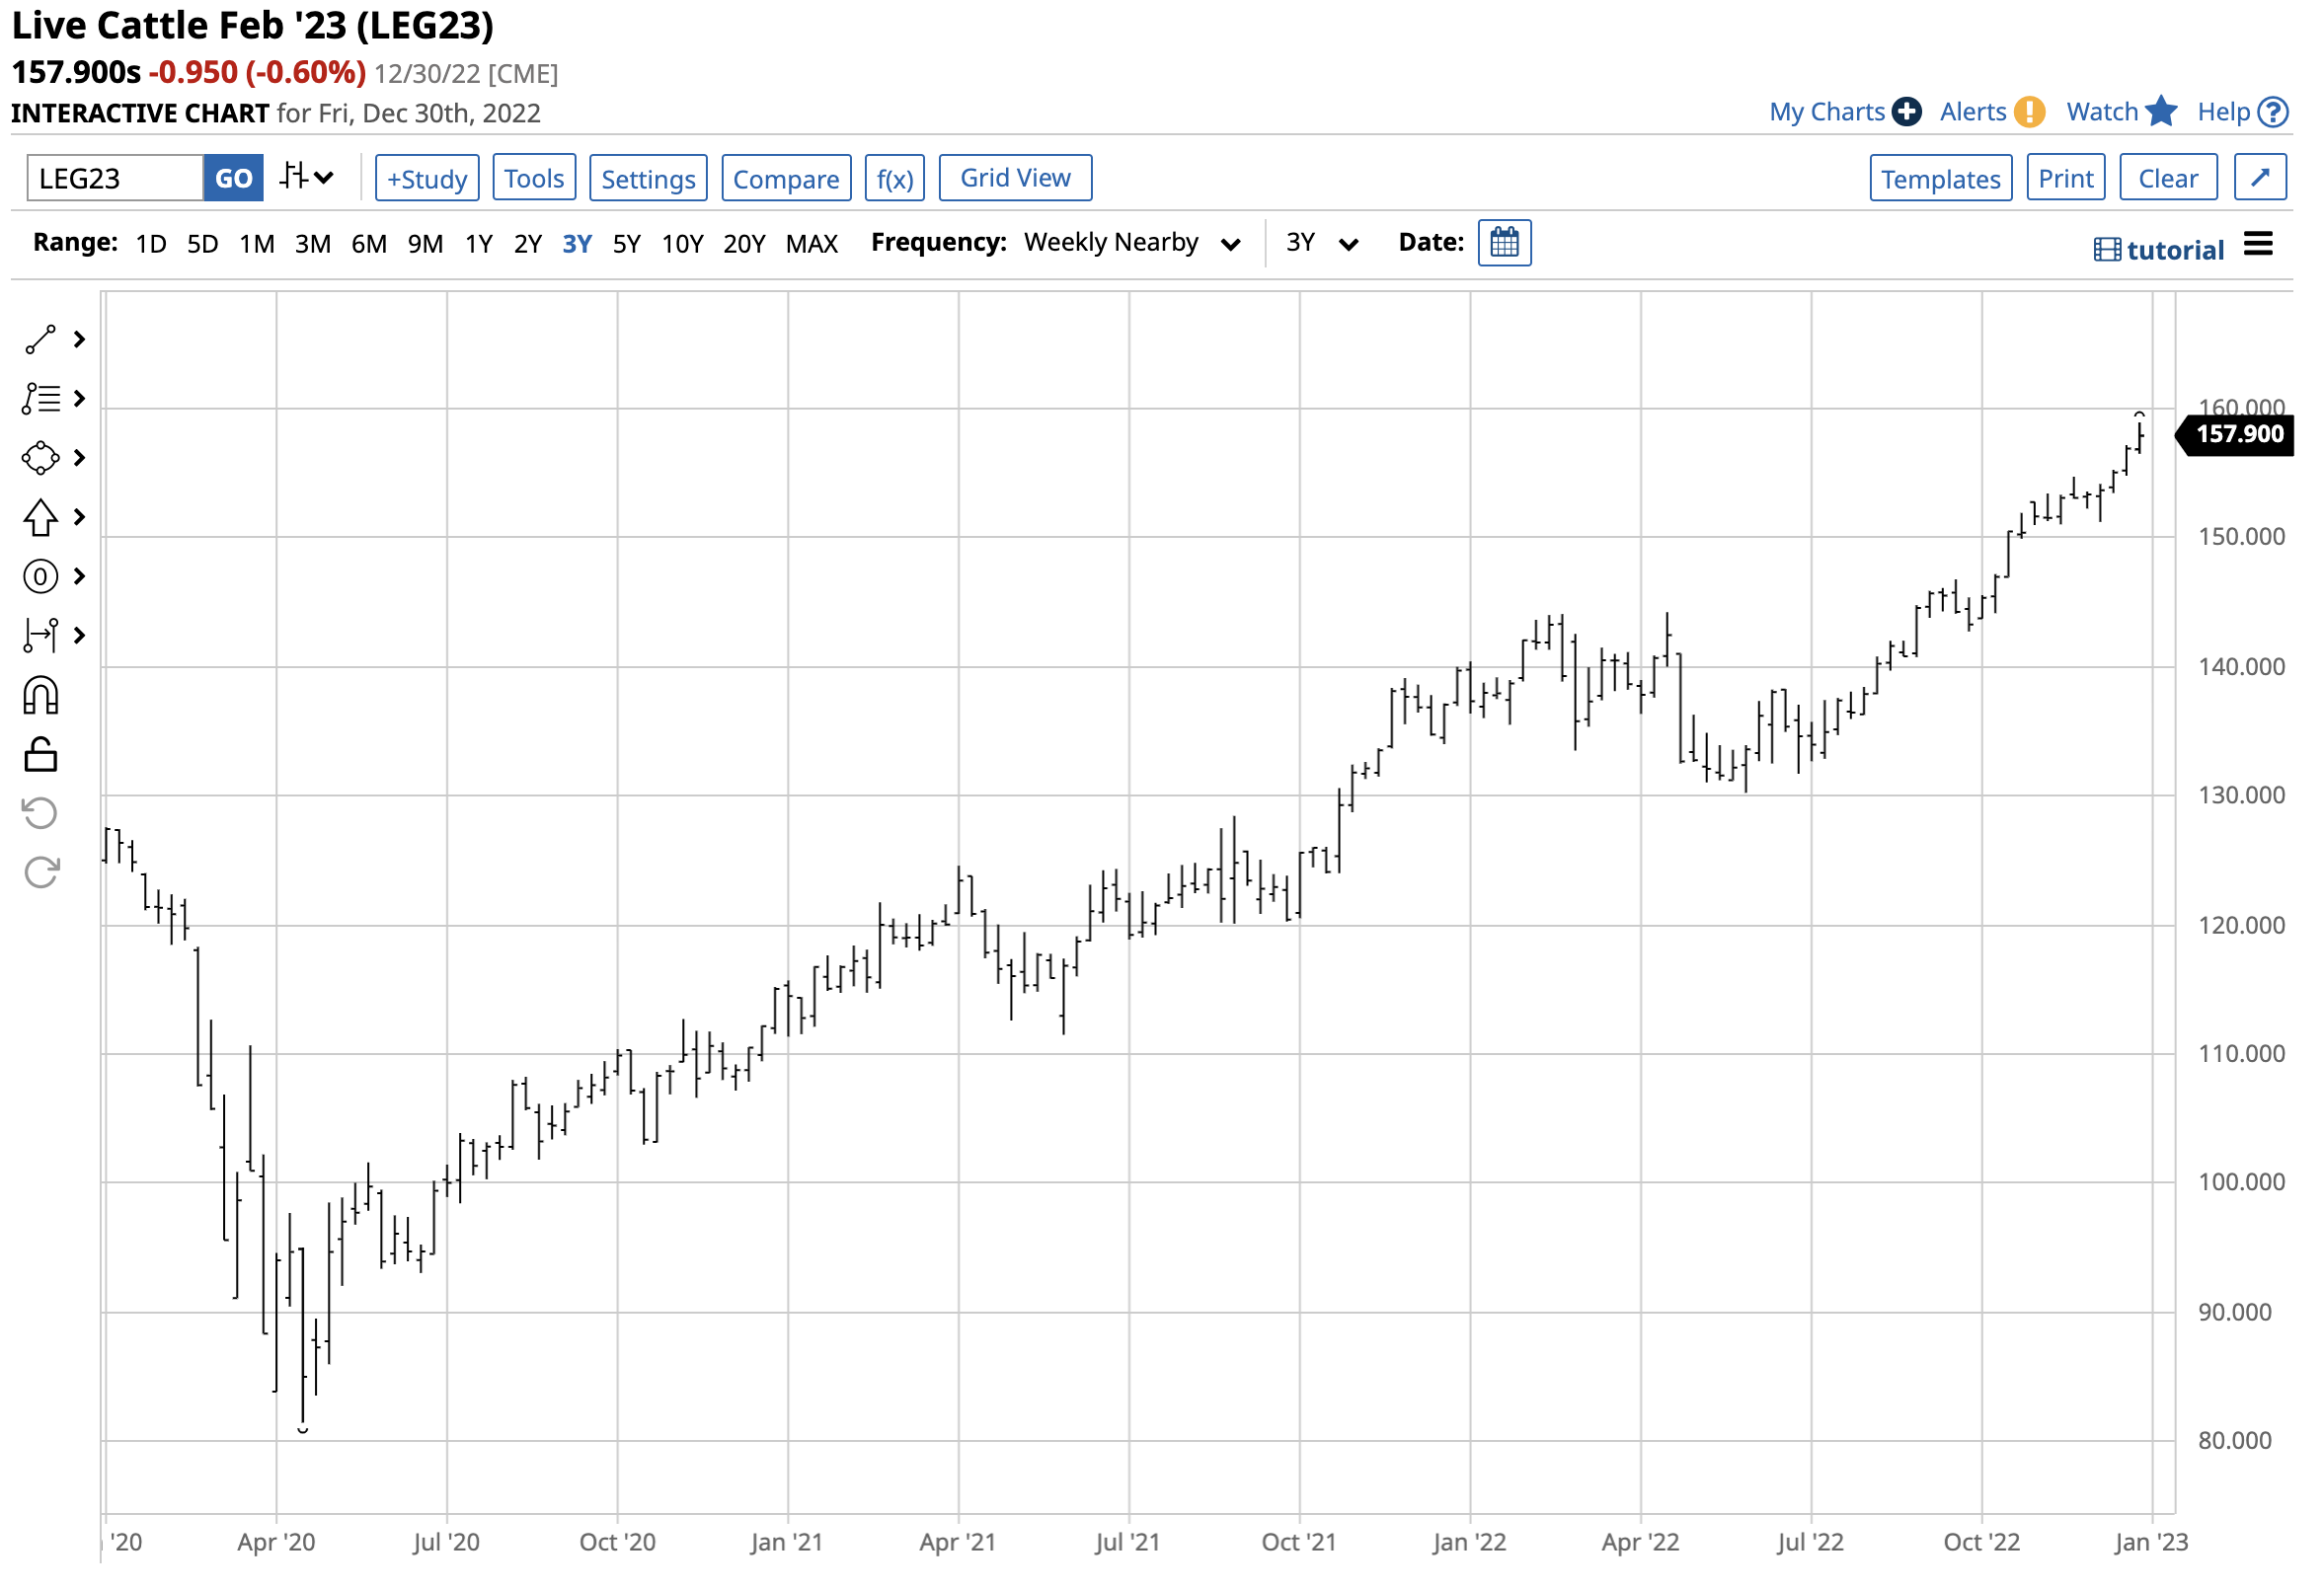Click the redo arrow icon
This screenshot has height=1589, width=2324.
[41, 874]
